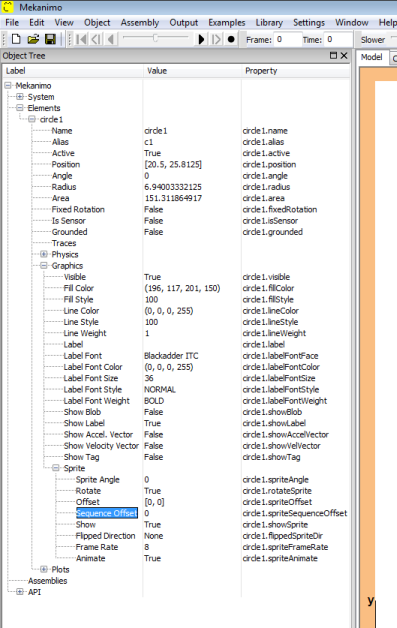The height and width of the screenshot is (628, 397).
Task: Open the Window menu
Action: click(352, 23)
